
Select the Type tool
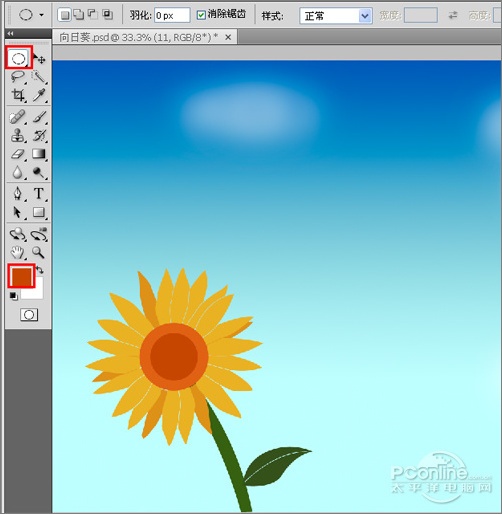(x=39, y=193)
